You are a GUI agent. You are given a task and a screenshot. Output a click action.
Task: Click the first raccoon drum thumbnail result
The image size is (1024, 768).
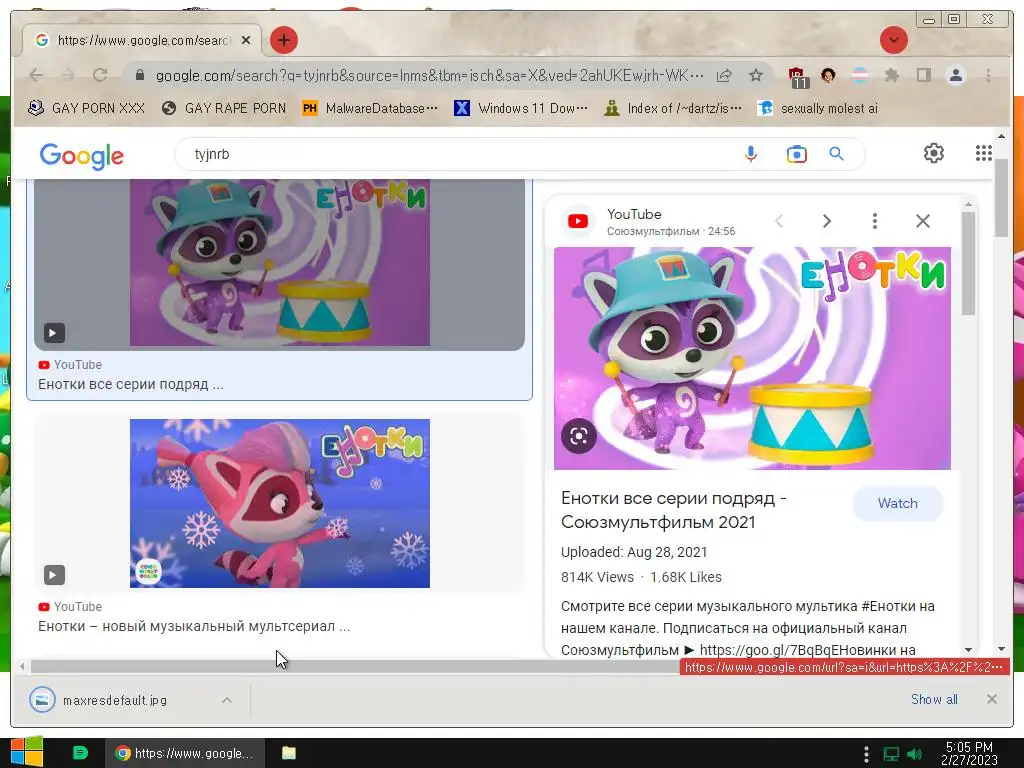[x=280, y=263]
